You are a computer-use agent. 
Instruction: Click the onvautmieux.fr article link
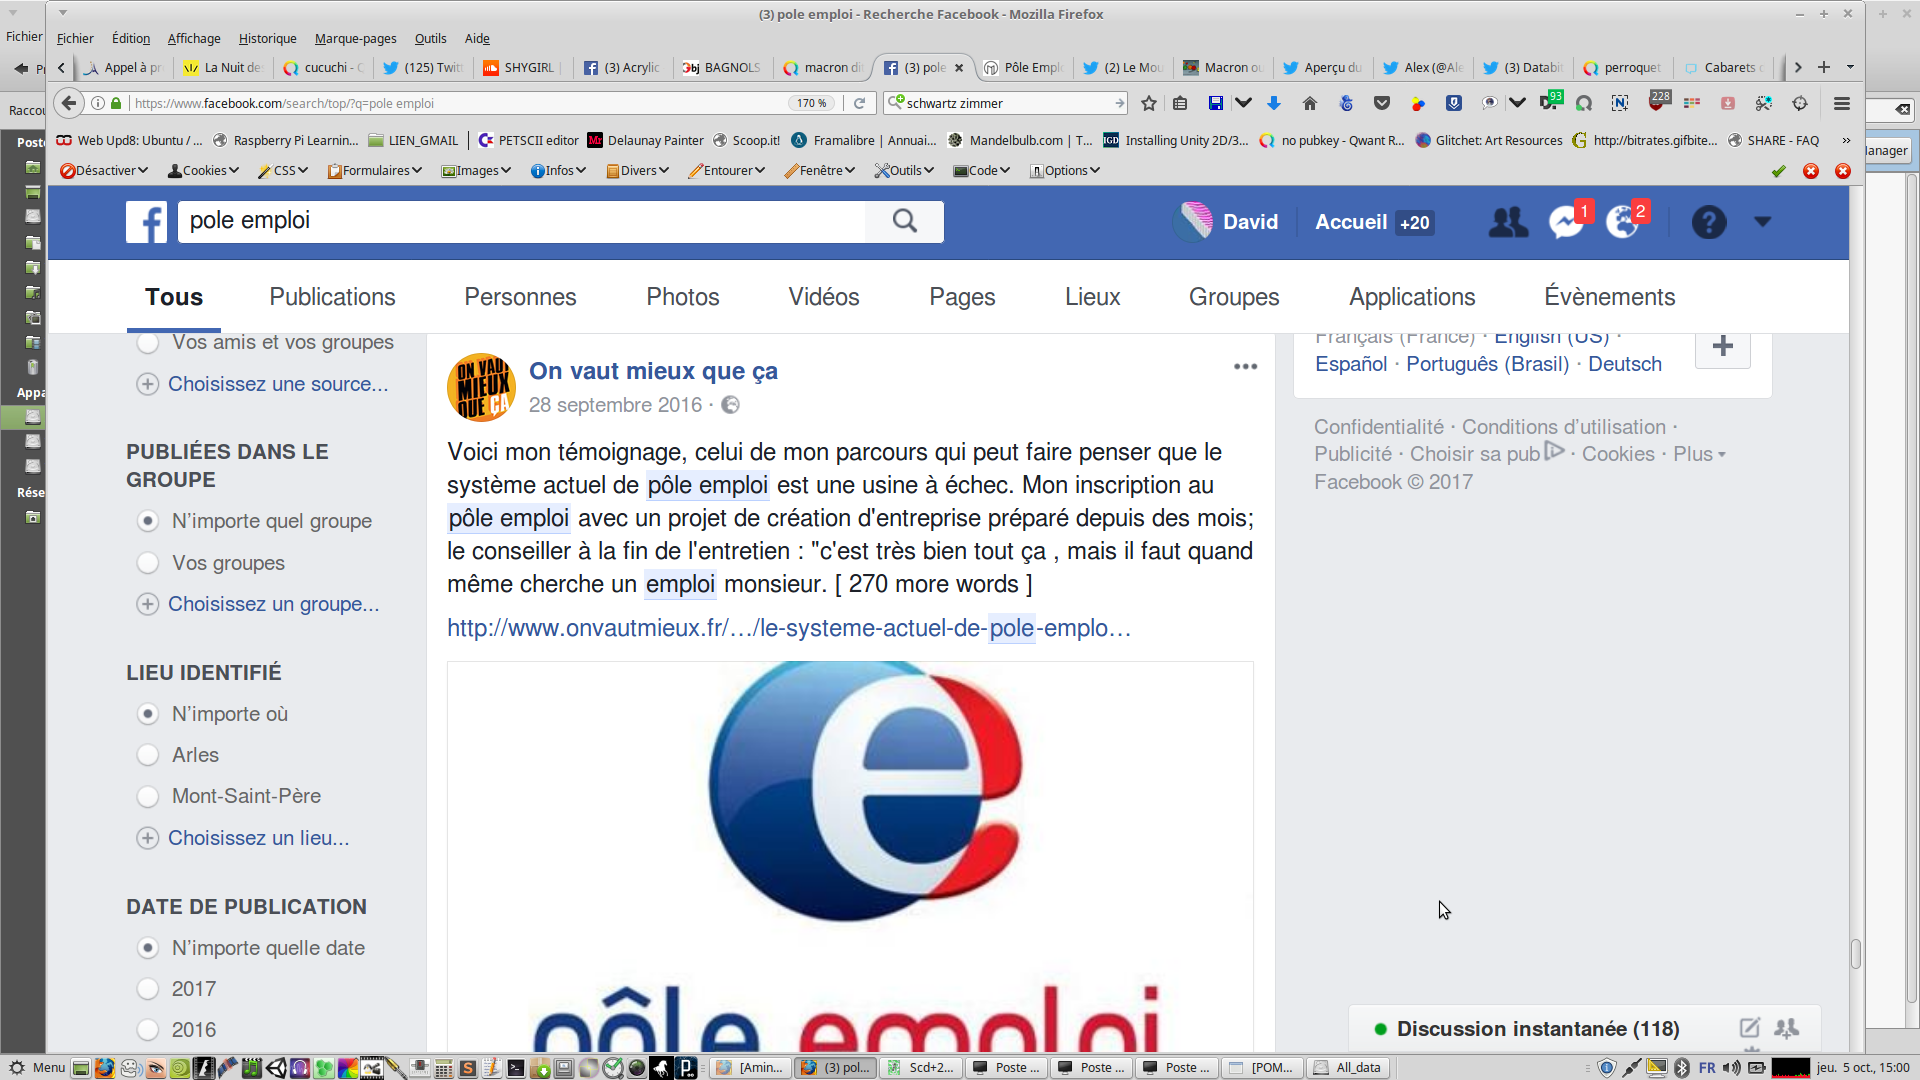click(788, 628)
